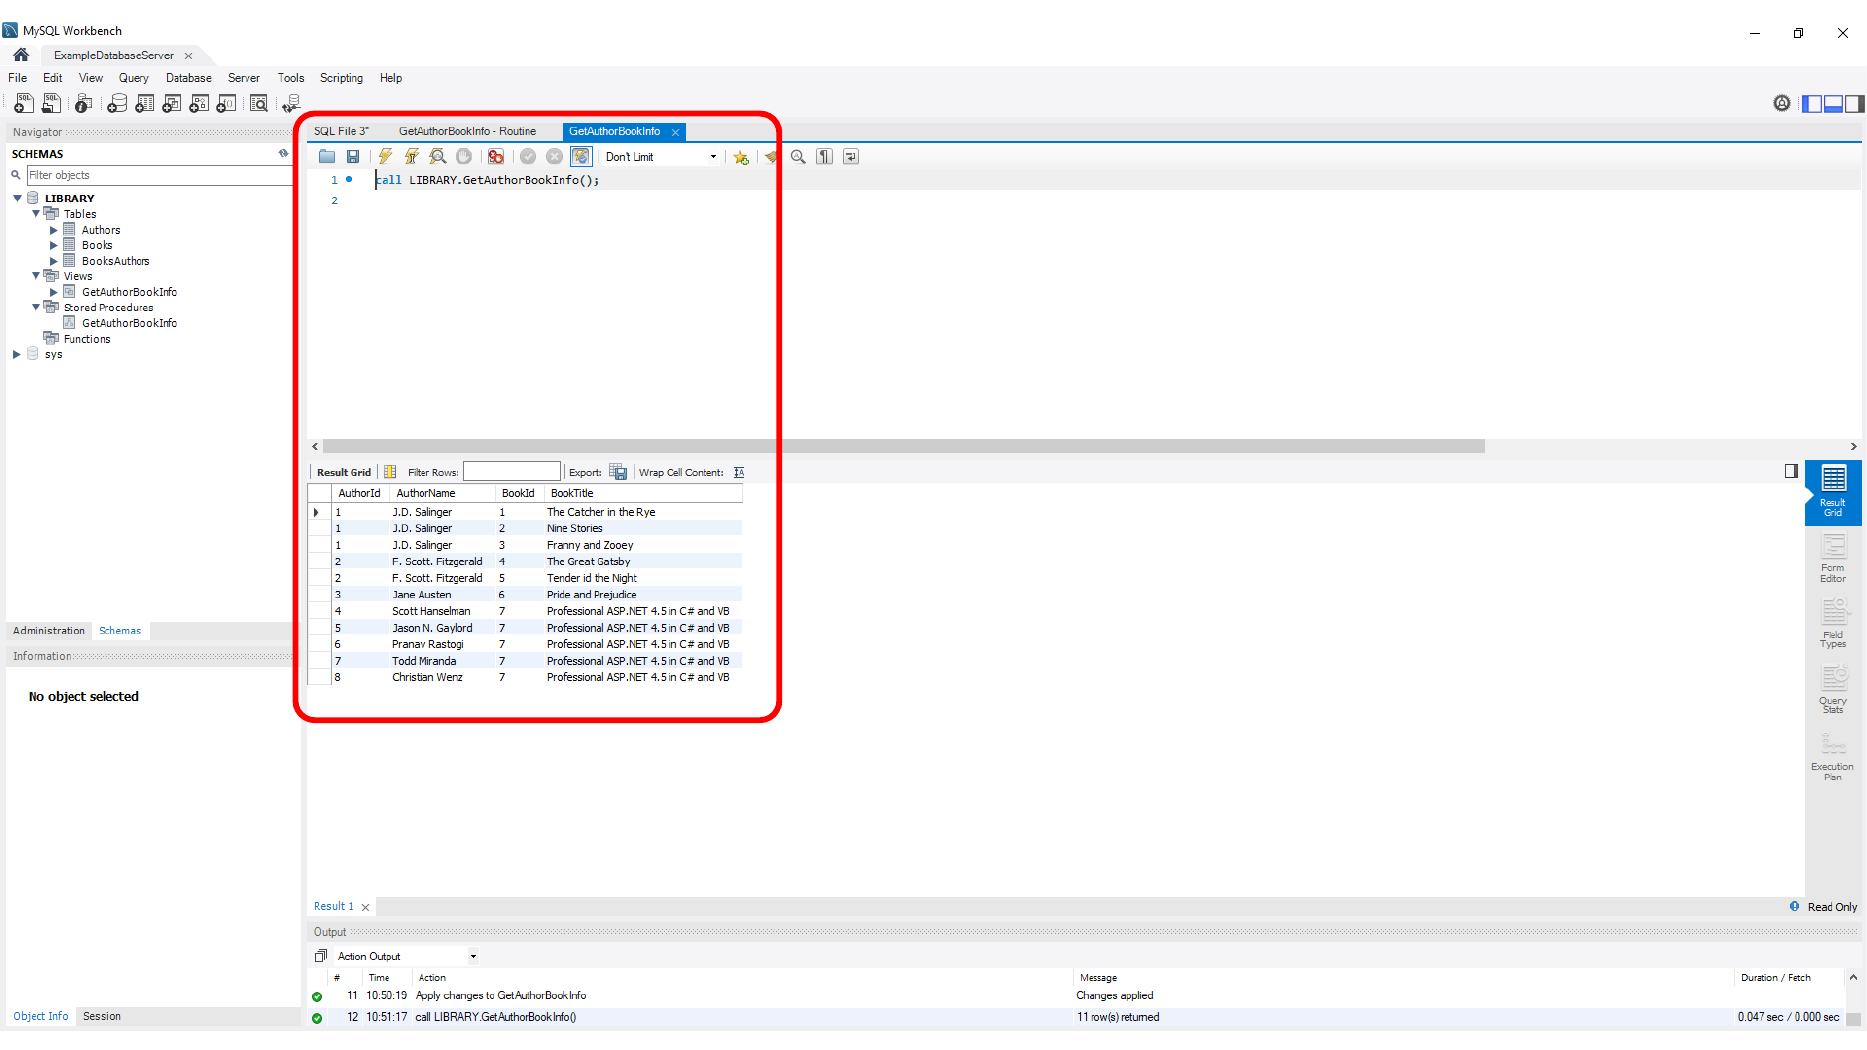Open Workbench preferences gear icon

[x=1782, y=103]
